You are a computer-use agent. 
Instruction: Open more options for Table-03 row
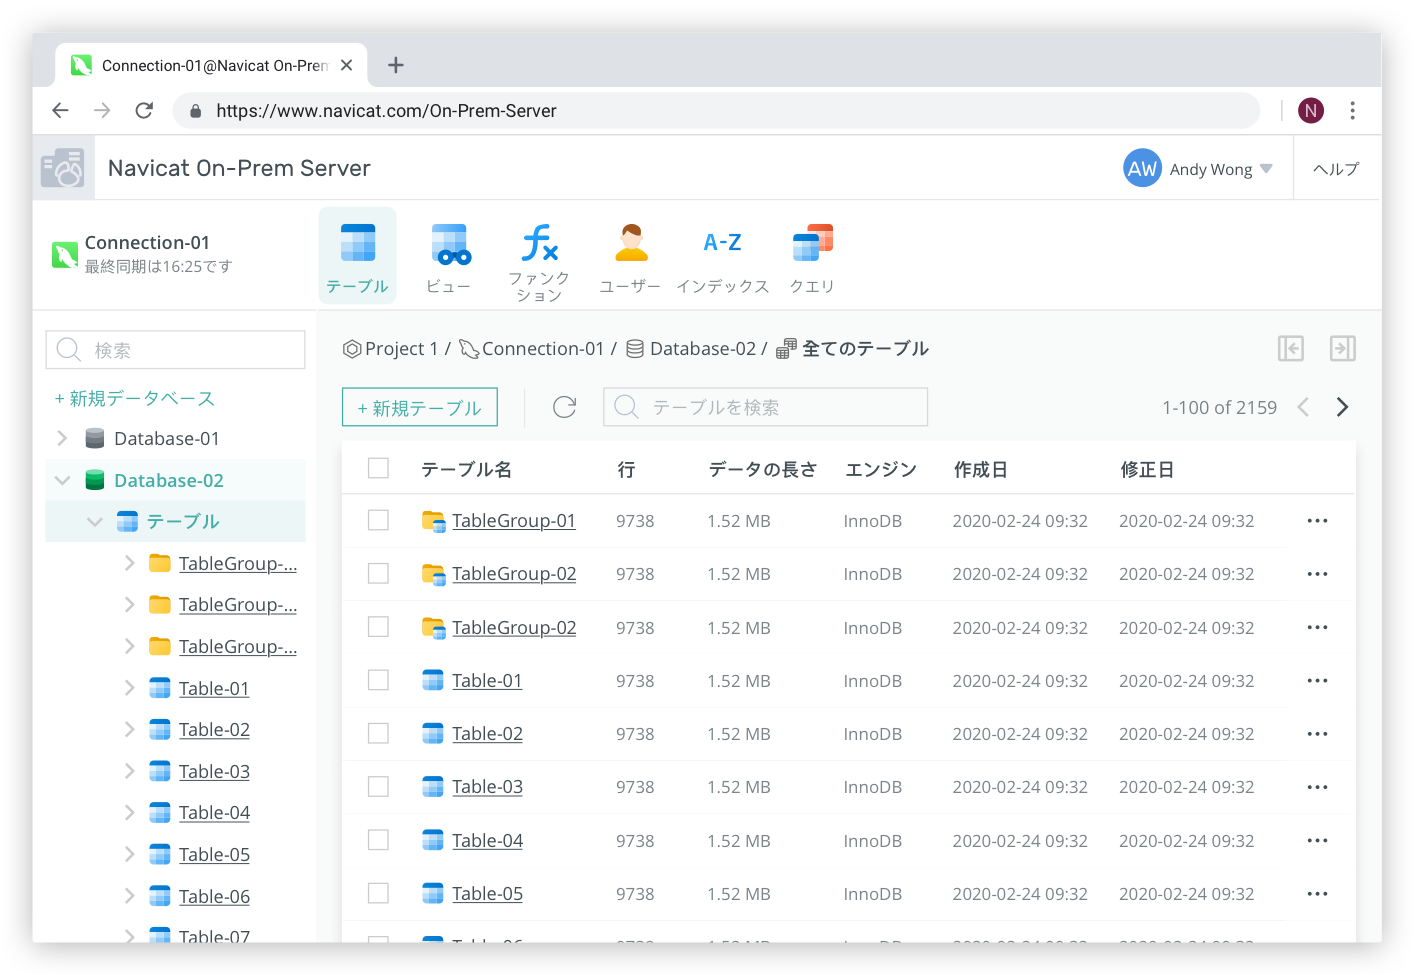click(x=1318, y=787)
